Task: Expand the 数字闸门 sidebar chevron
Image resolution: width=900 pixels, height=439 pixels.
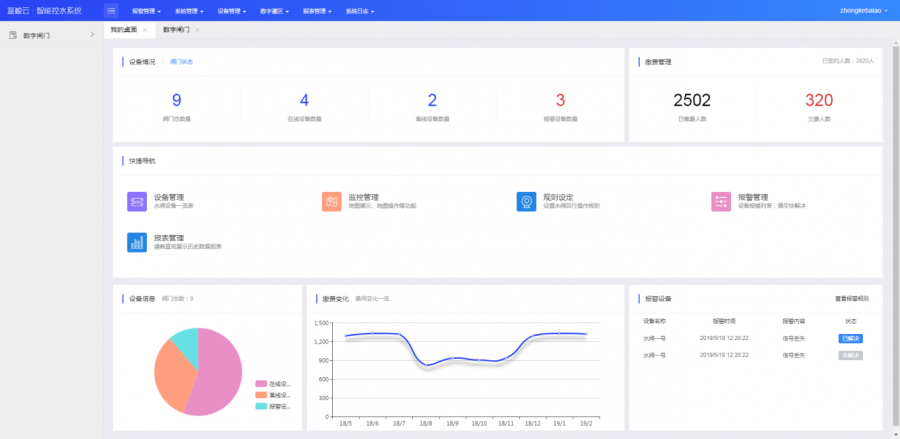Action: pos(92,35)
